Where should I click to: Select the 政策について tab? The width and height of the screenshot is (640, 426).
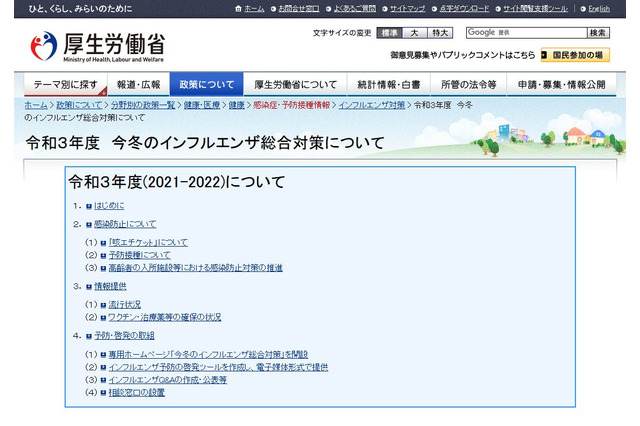pyautogui.click(x=207, y=84)
